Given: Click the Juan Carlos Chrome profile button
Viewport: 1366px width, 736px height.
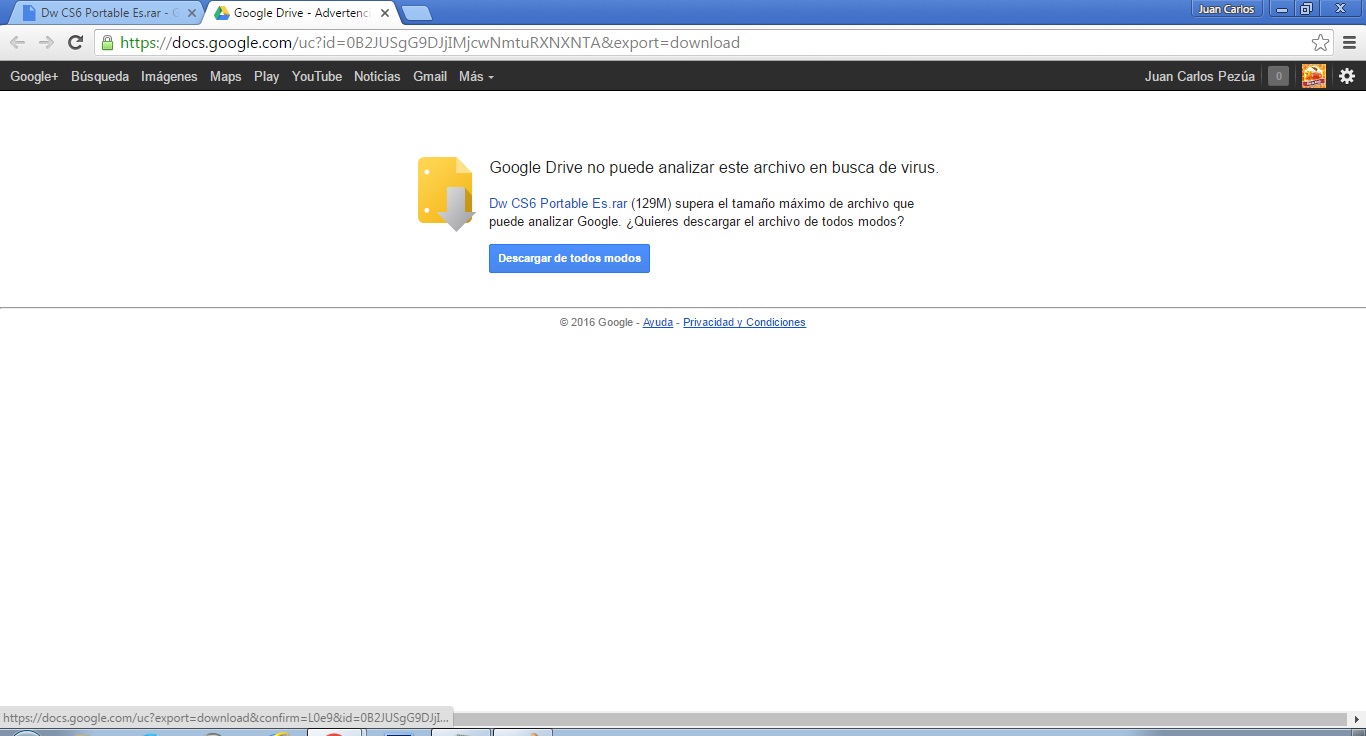Looking at the screenshot, I should [1226, 9].
